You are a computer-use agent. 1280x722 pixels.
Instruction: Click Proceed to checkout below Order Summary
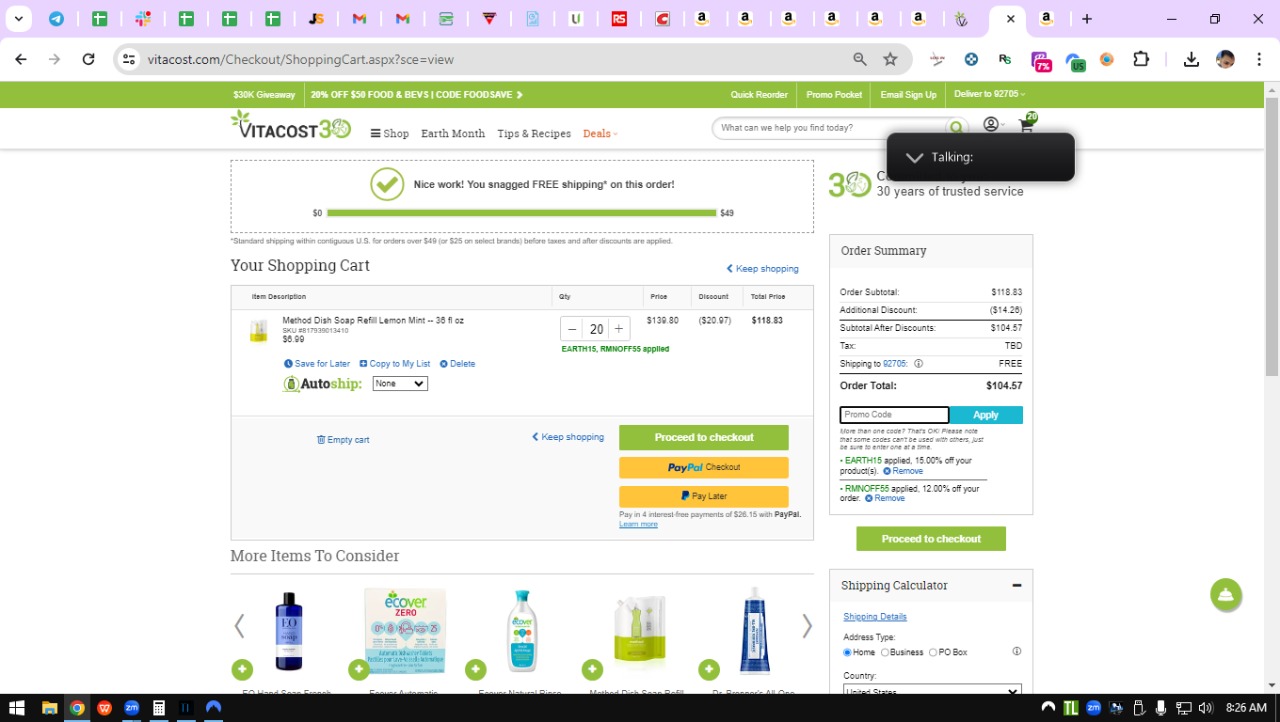pyautogui.click(x=931, y=539)
